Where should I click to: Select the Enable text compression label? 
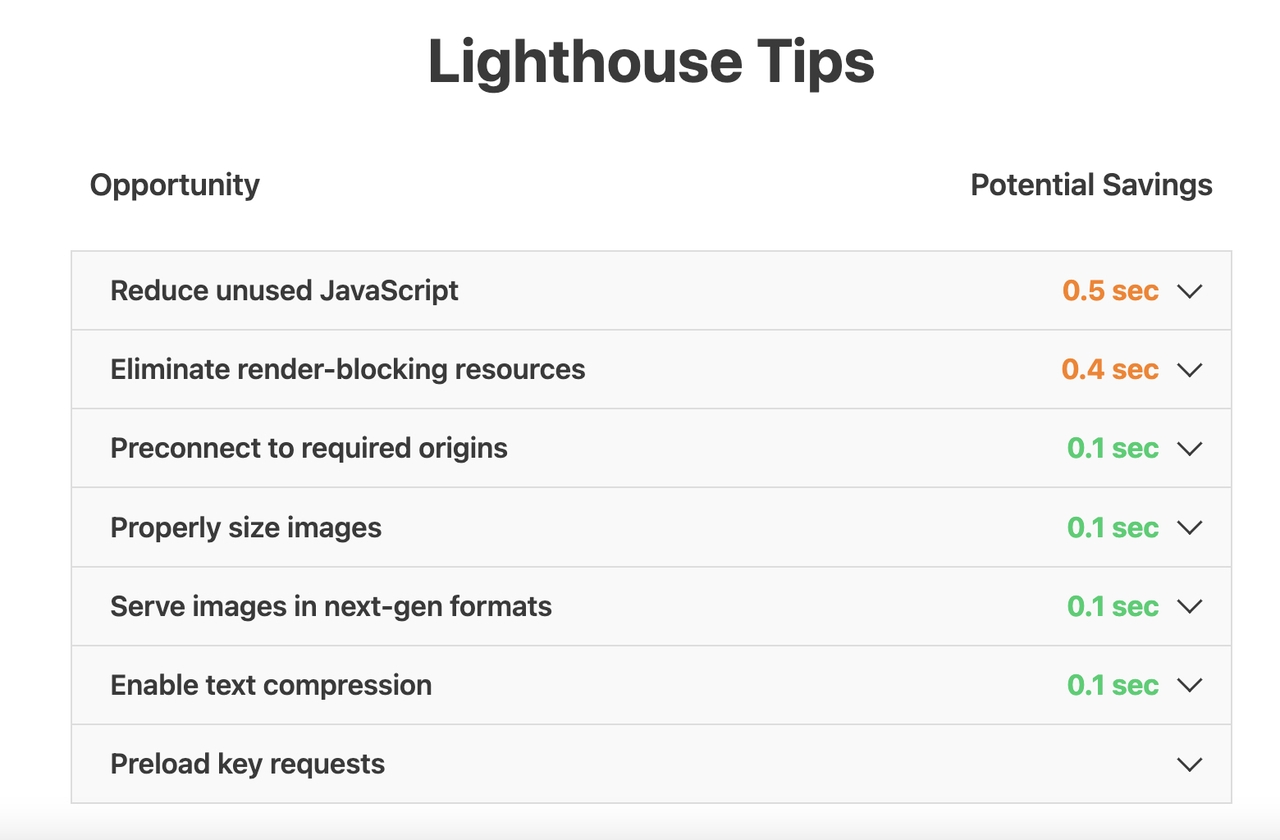(x=270, y=686)
